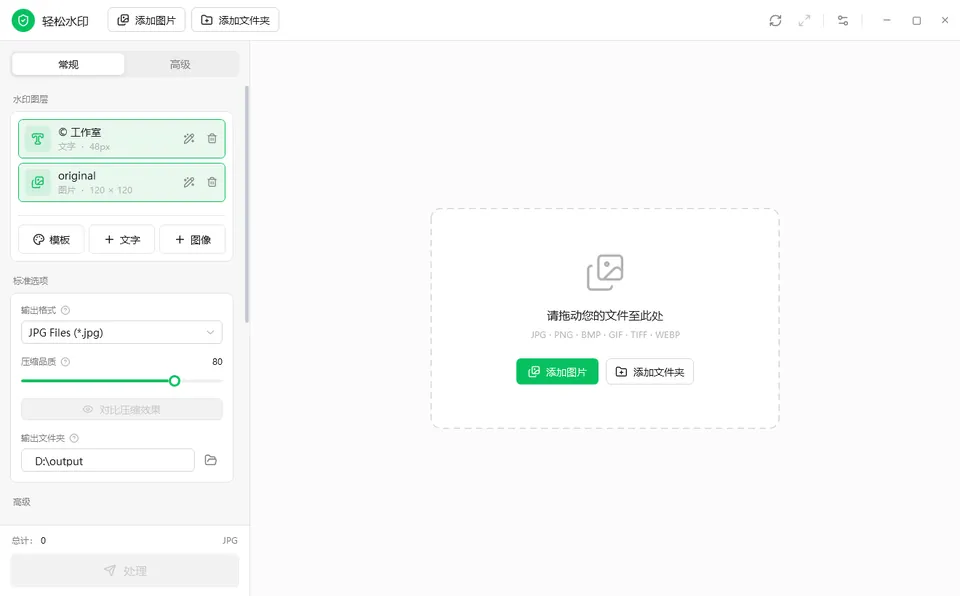
Task: Click 添加文件夹 button in drop zone
Action: (650, 372)
